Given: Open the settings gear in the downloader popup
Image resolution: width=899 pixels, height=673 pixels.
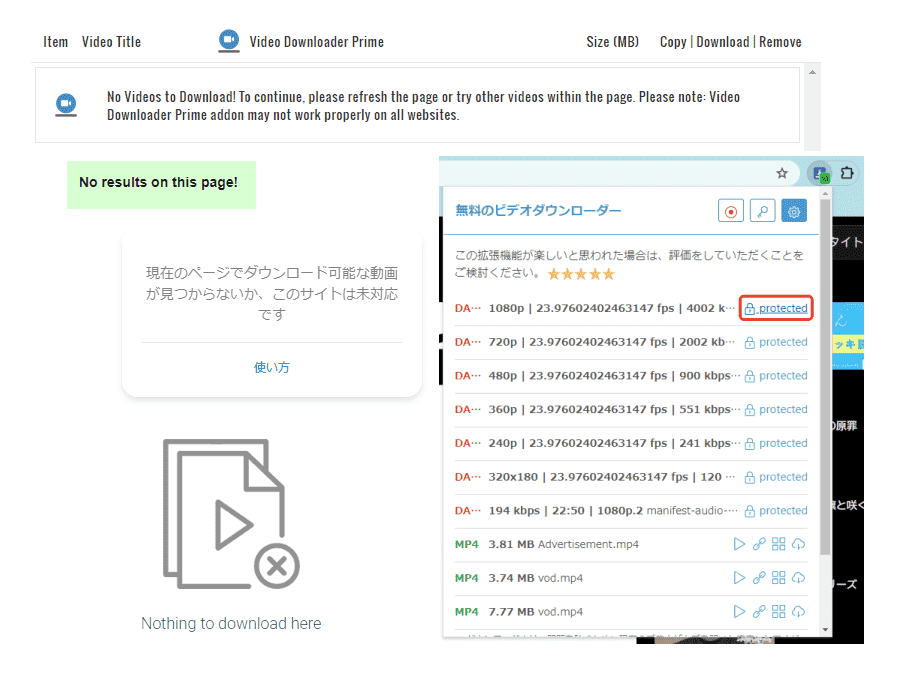Looking at the screenshot, I should click(793, 211).
